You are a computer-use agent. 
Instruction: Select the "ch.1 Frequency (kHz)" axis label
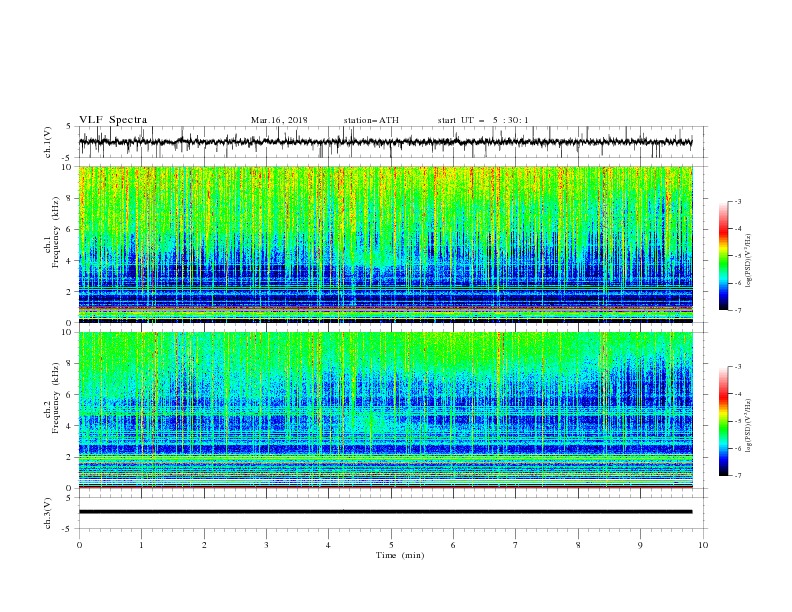tap(52, 232)
